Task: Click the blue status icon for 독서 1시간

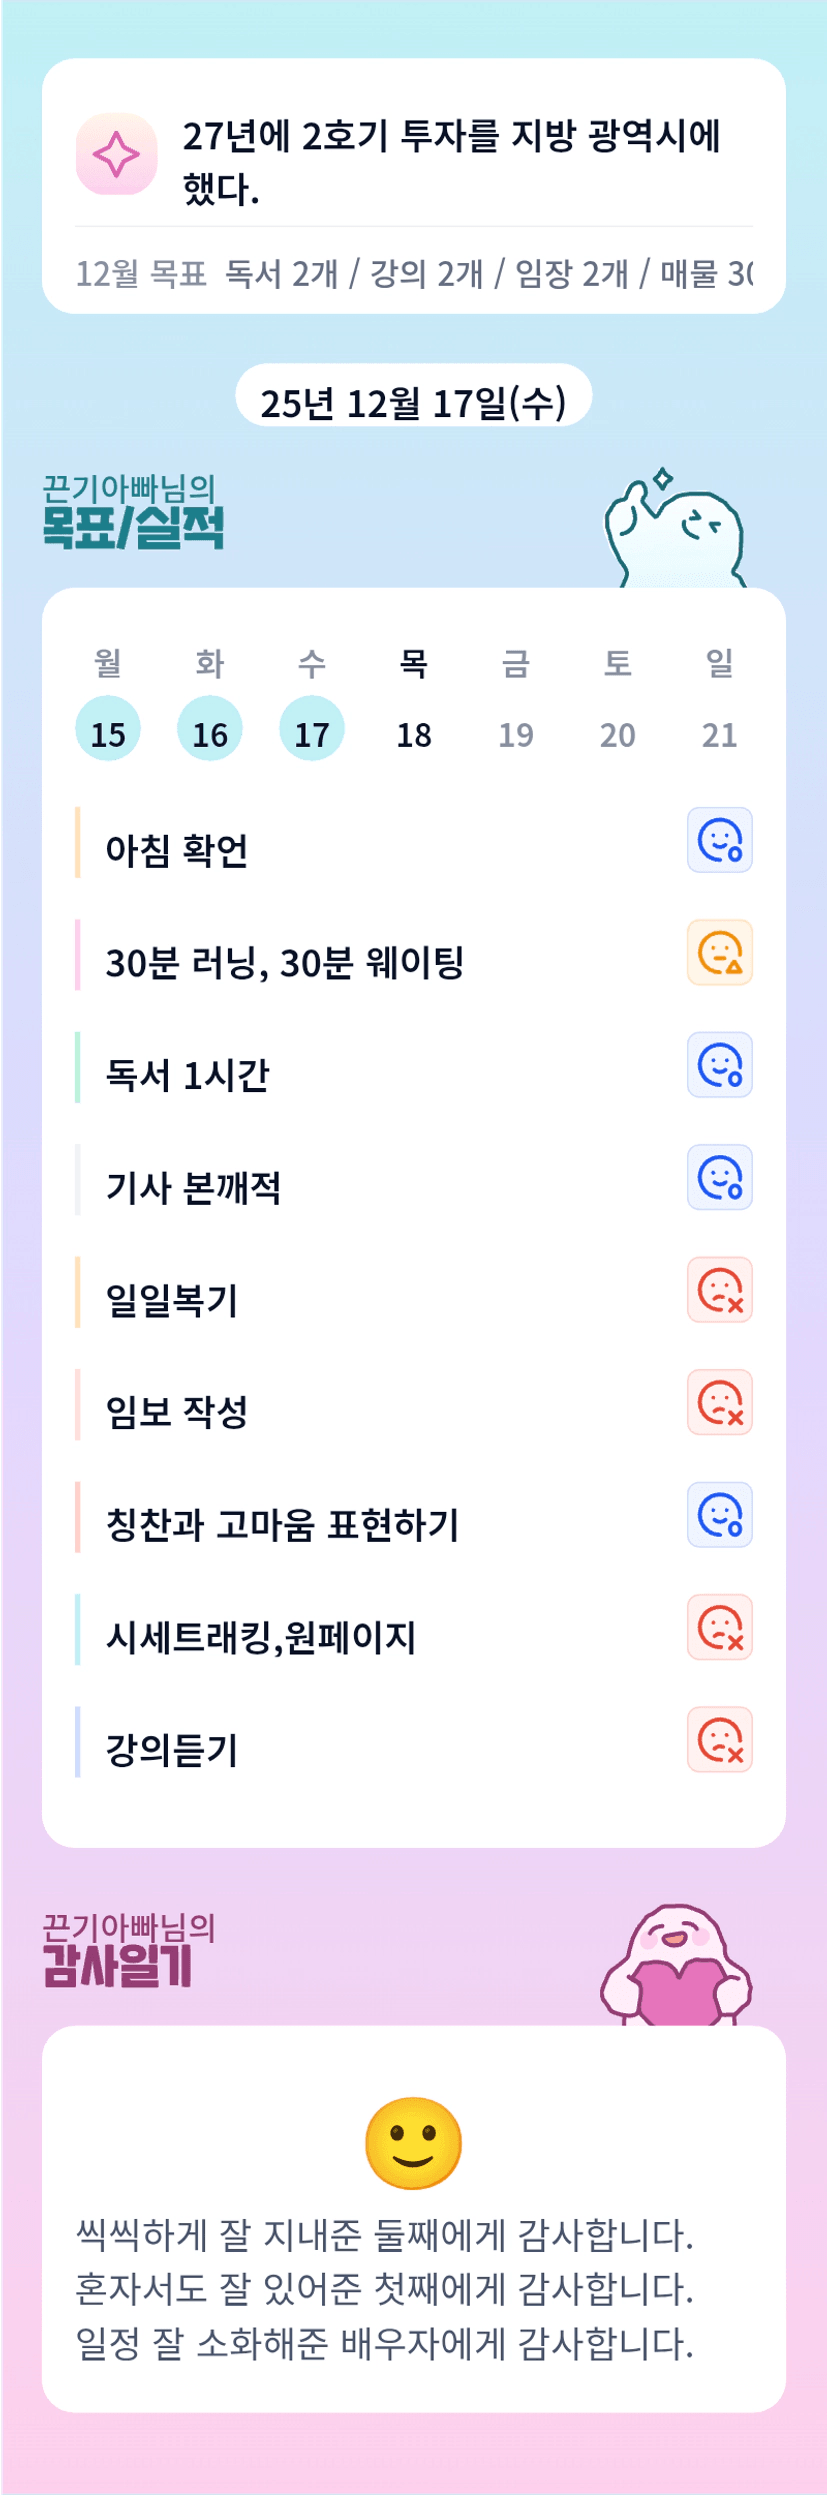Action: coord(719,1065)
